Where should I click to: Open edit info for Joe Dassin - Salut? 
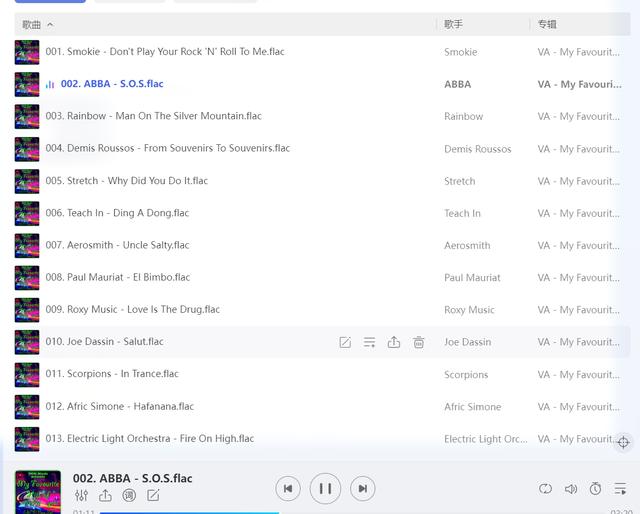(345, 342)
